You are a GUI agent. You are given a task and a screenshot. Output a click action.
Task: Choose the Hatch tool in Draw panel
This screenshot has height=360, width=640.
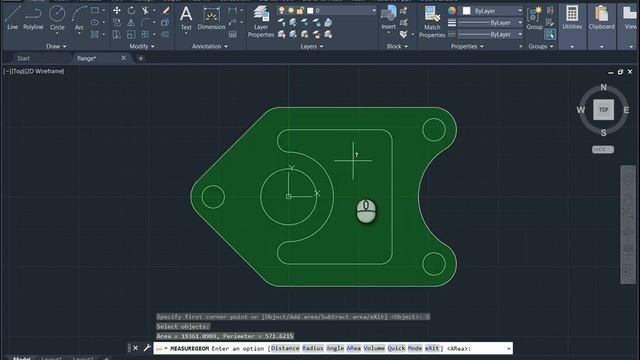(95, 35)
